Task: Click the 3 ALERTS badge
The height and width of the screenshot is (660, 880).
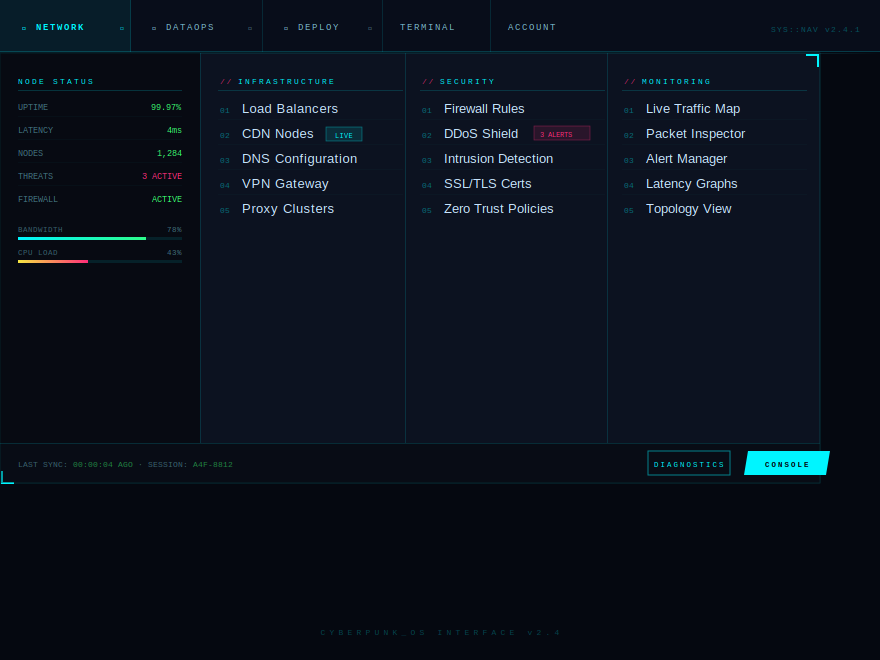Action: [x=562, y=134]
